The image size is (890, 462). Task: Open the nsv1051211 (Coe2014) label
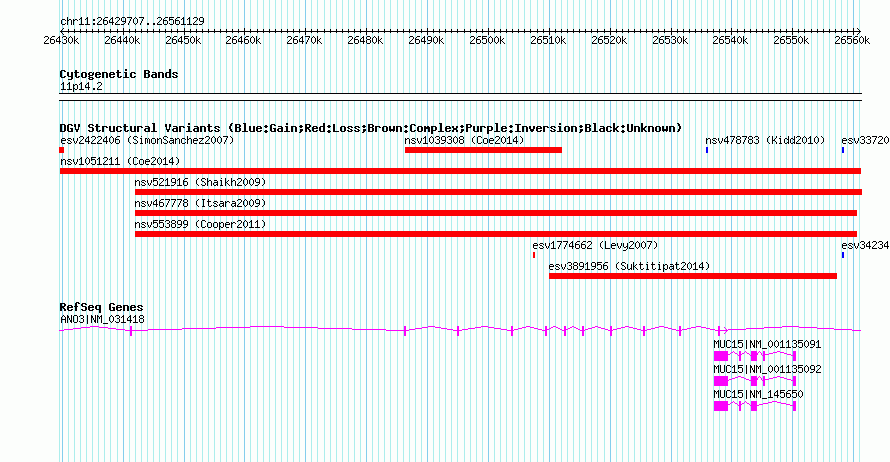120,161
